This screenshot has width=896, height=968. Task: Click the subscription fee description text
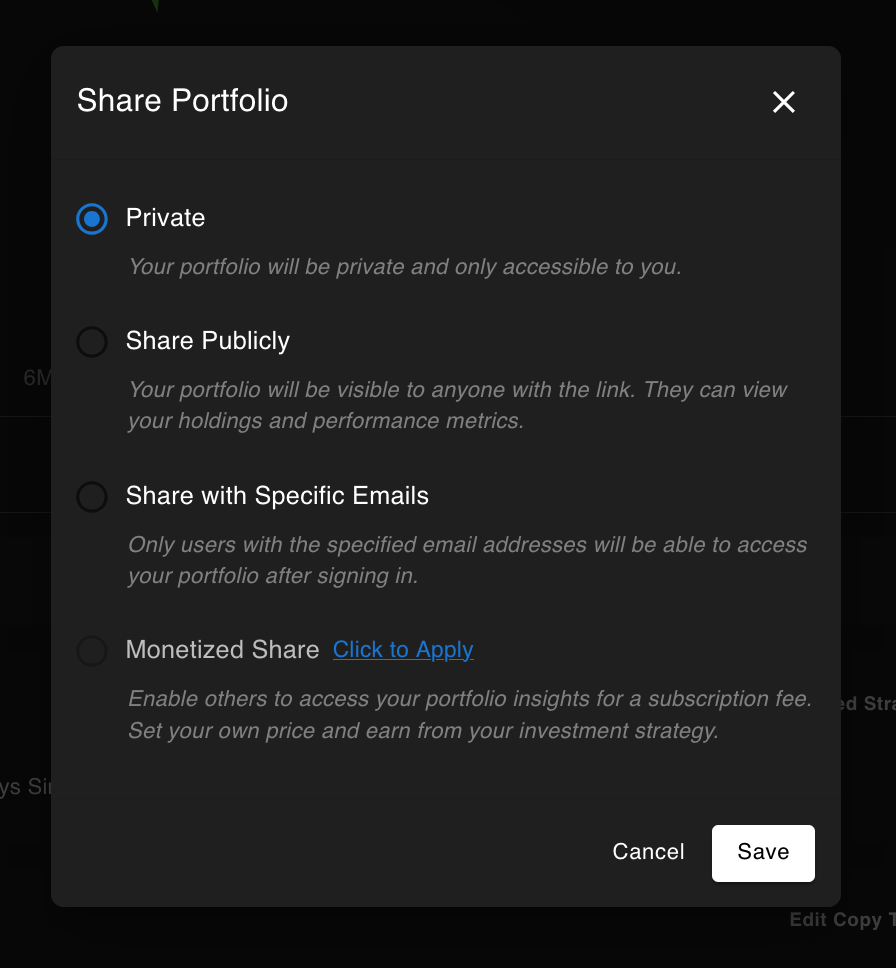(x=470, y=714)
